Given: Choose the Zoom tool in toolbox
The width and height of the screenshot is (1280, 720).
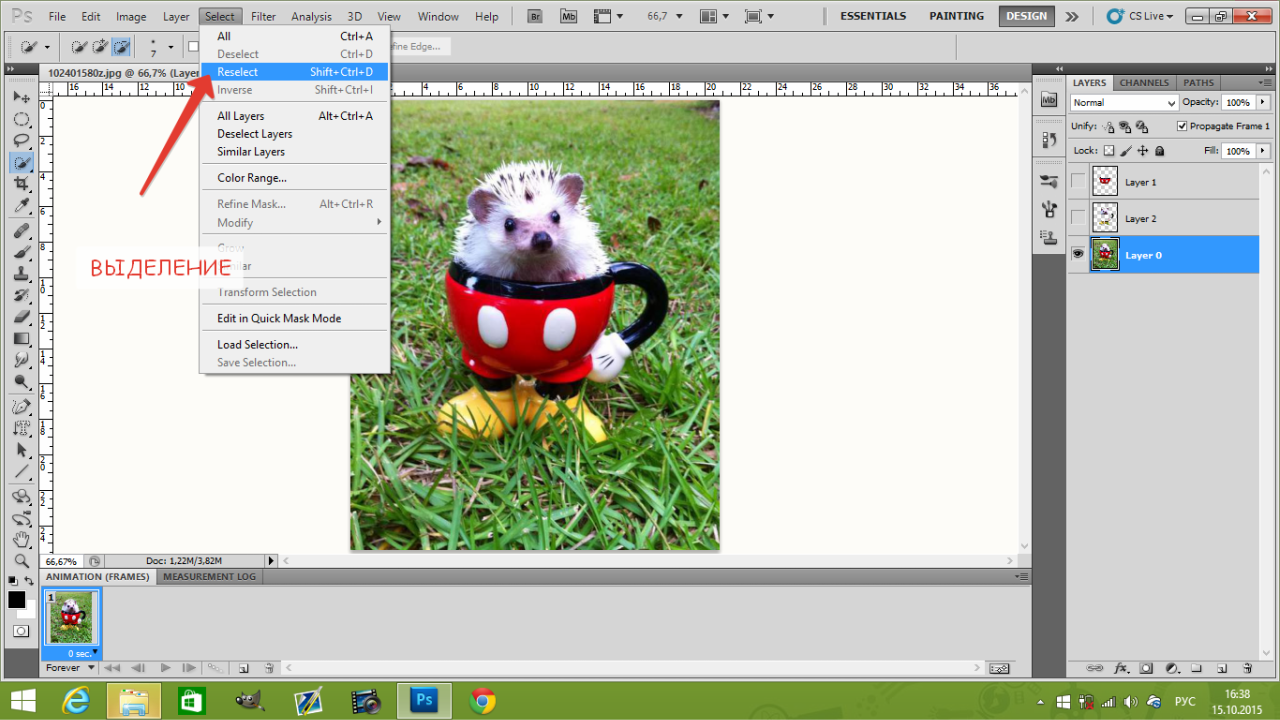Looking at the screenshot, I should click(x=21, y=560).
